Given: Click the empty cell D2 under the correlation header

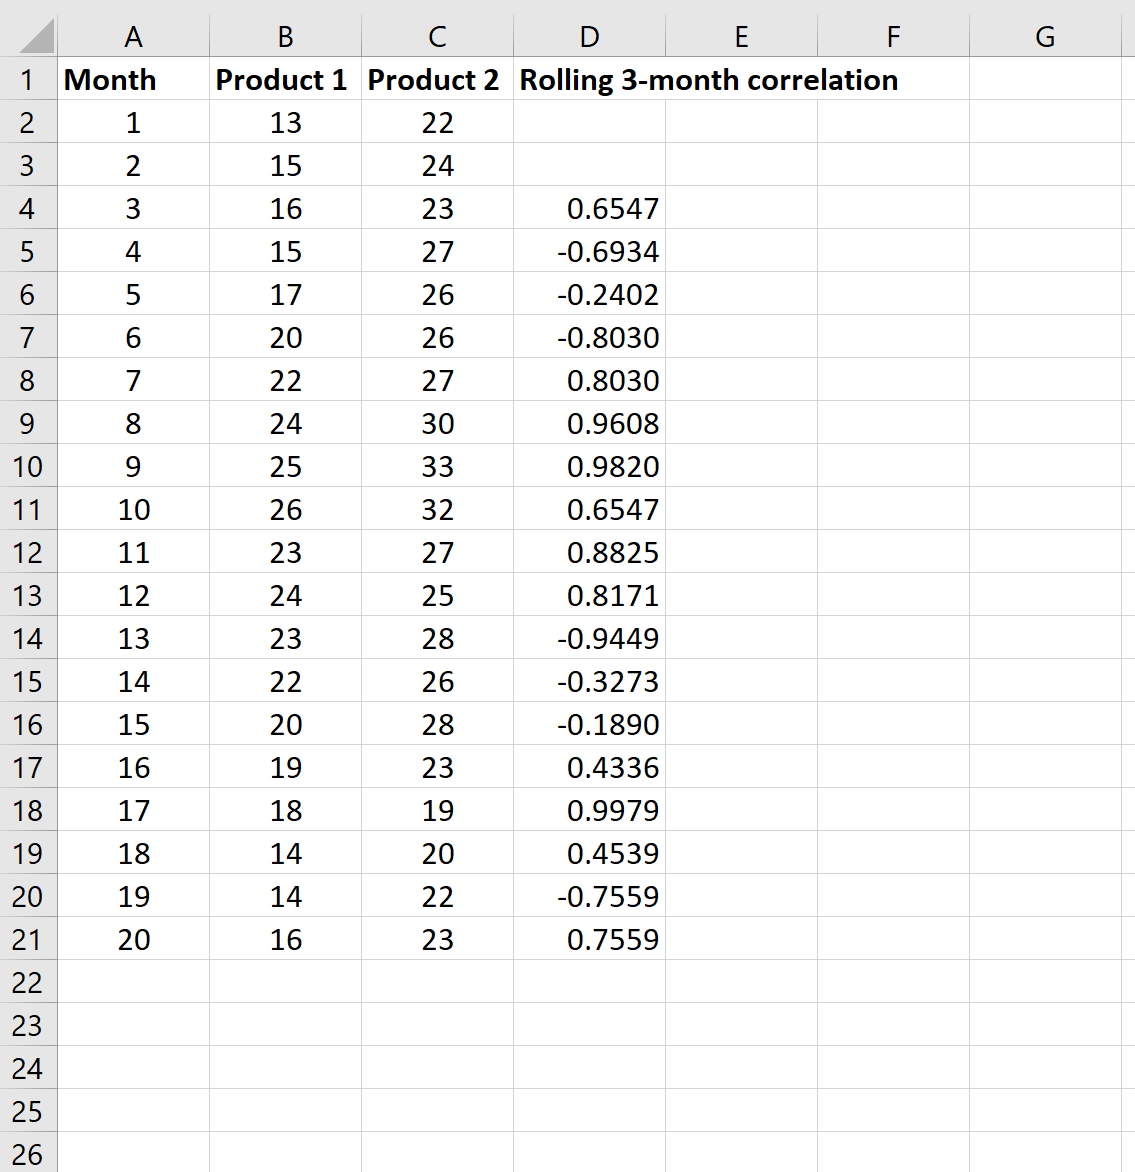Looking at the screenshot, I should (x=589, y=122).
